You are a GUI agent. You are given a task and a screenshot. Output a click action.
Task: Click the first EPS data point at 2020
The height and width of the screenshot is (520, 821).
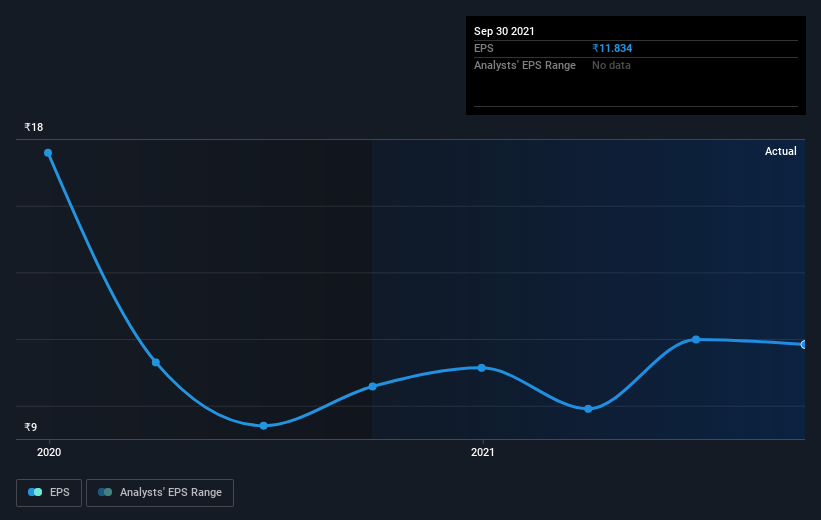48,153
